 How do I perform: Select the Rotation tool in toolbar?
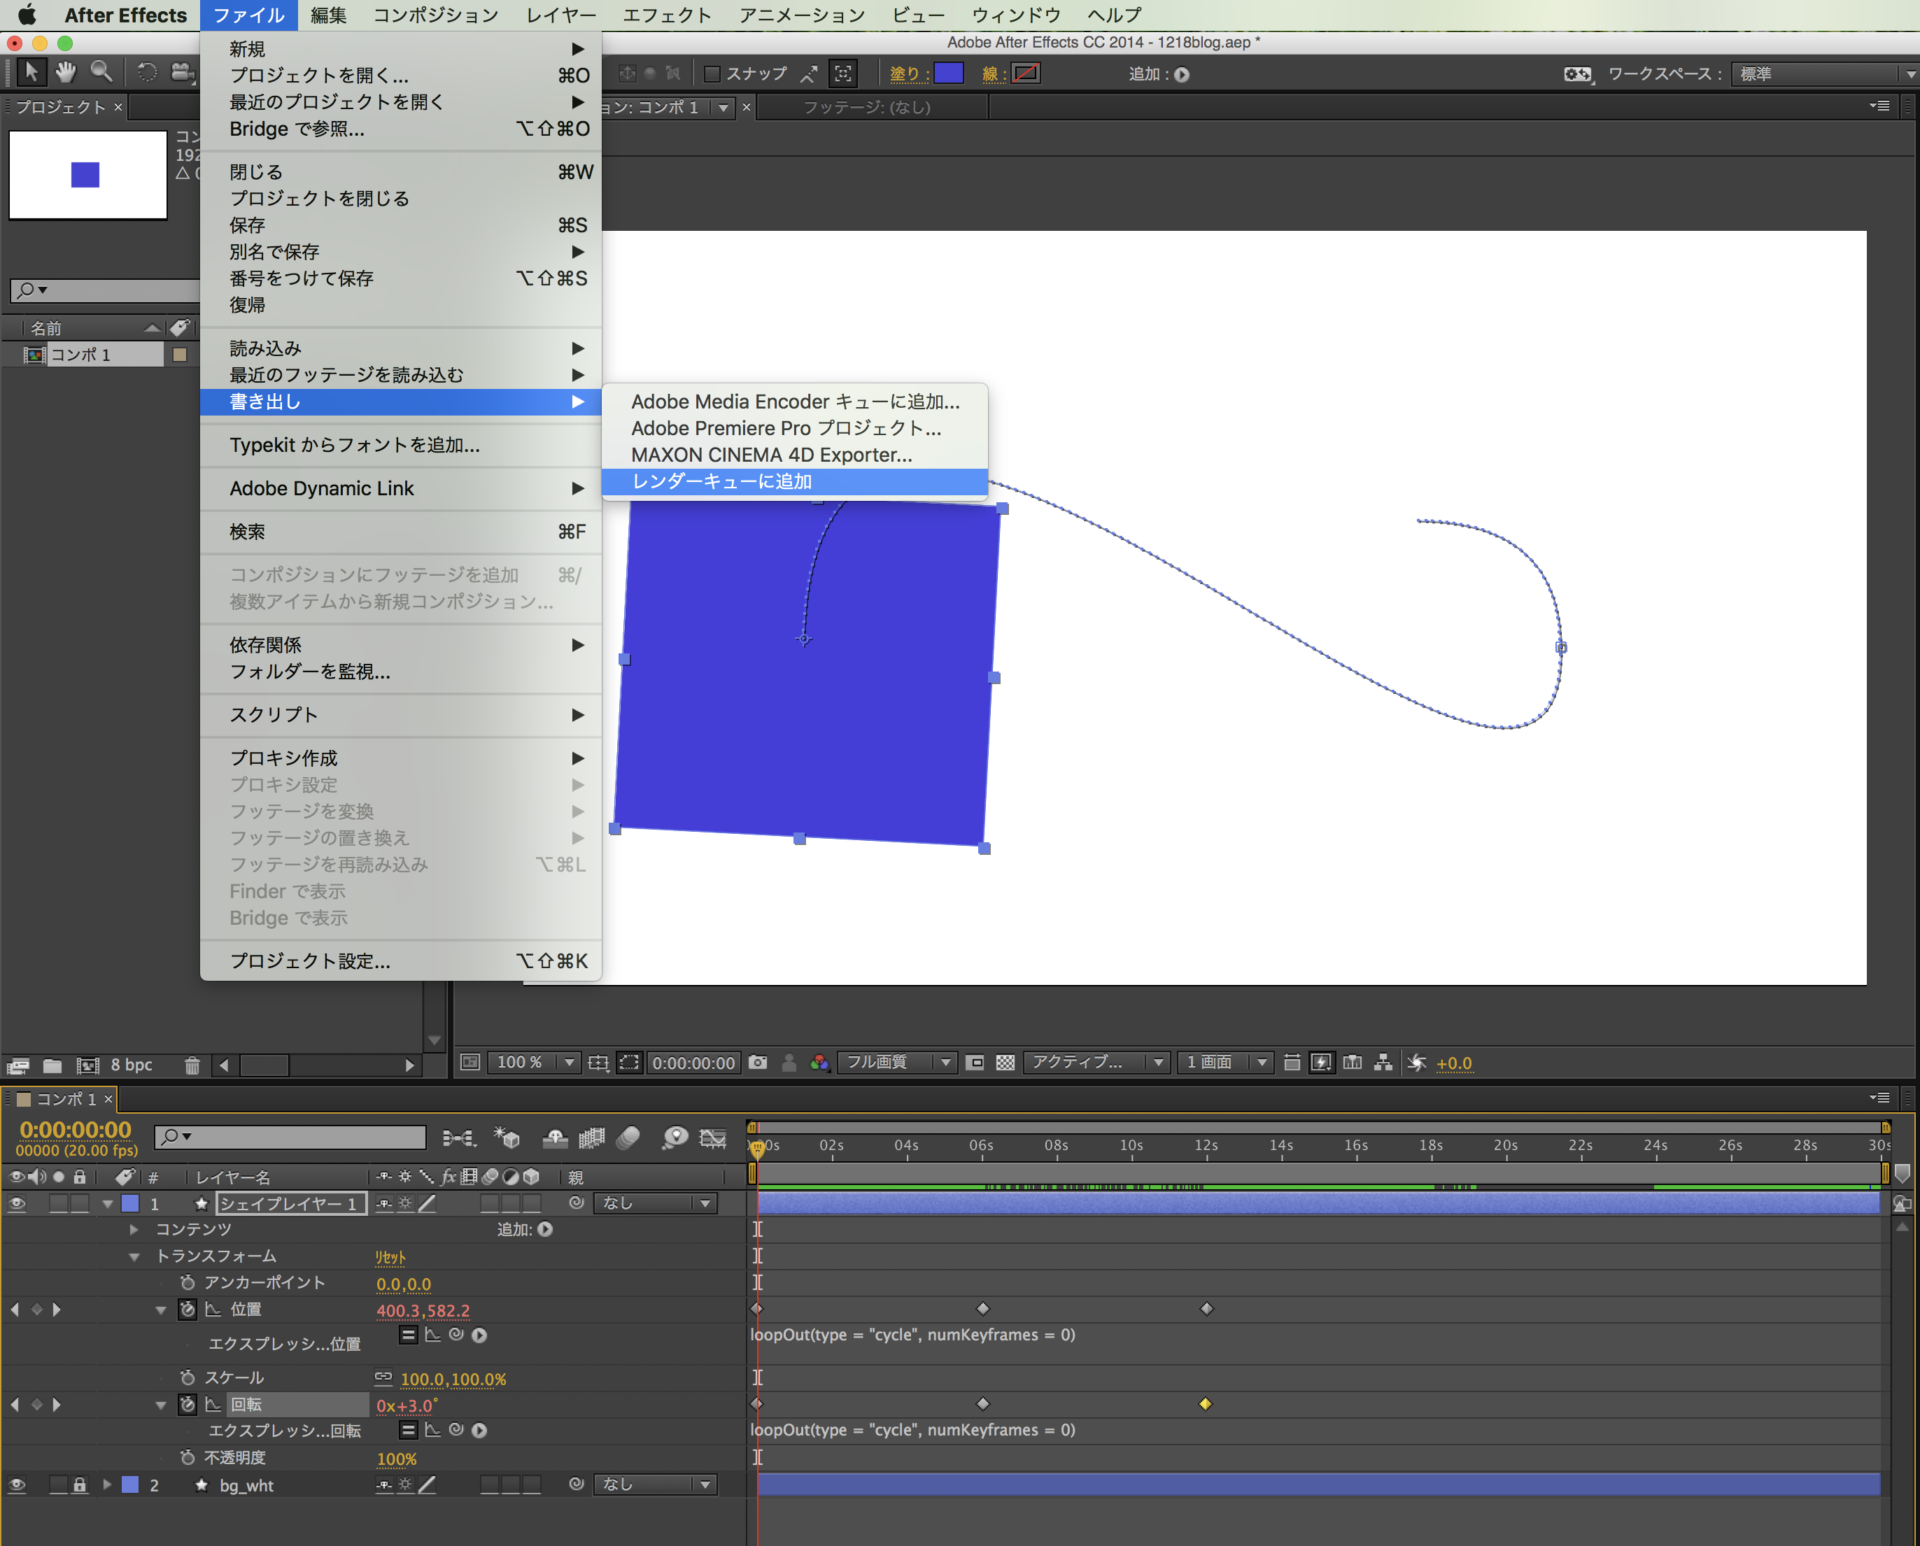click(x=146, y=72)
